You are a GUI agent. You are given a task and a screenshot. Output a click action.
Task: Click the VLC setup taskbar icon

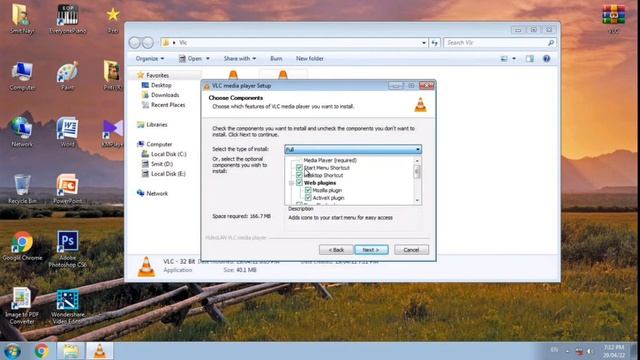(x=100, y=351)
